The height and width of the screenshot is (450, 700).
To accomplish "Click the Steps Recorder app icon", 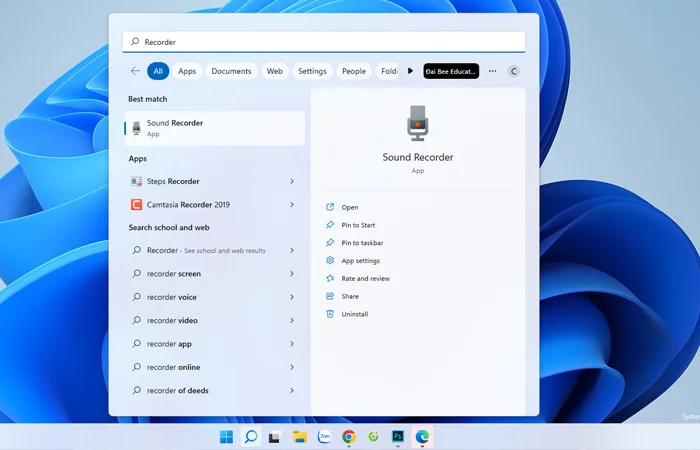I will [x=136, y=181].
